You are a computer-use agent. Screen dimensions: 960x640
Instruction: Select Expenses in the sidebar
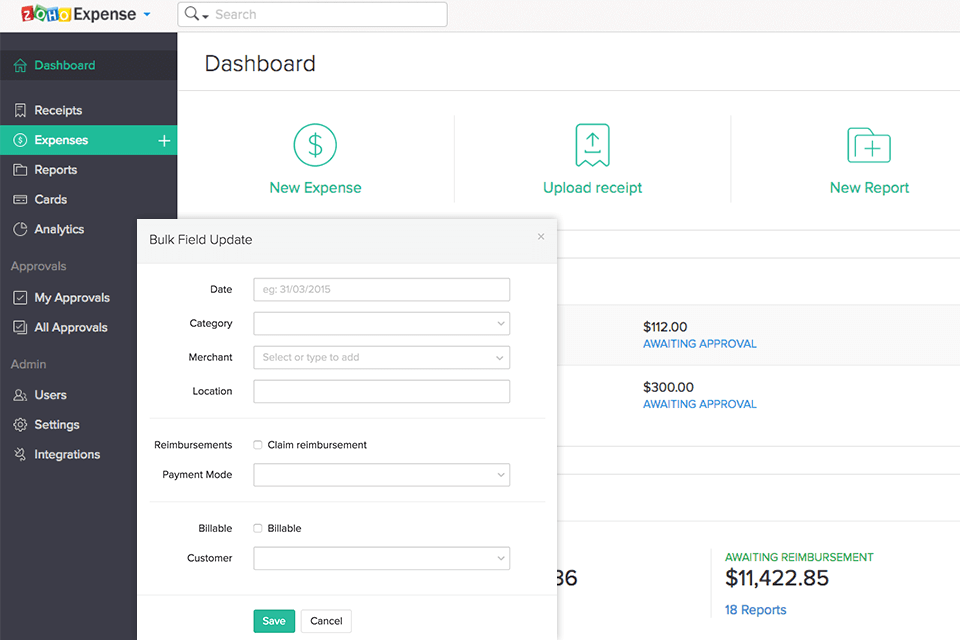click(x=88, y=140)
